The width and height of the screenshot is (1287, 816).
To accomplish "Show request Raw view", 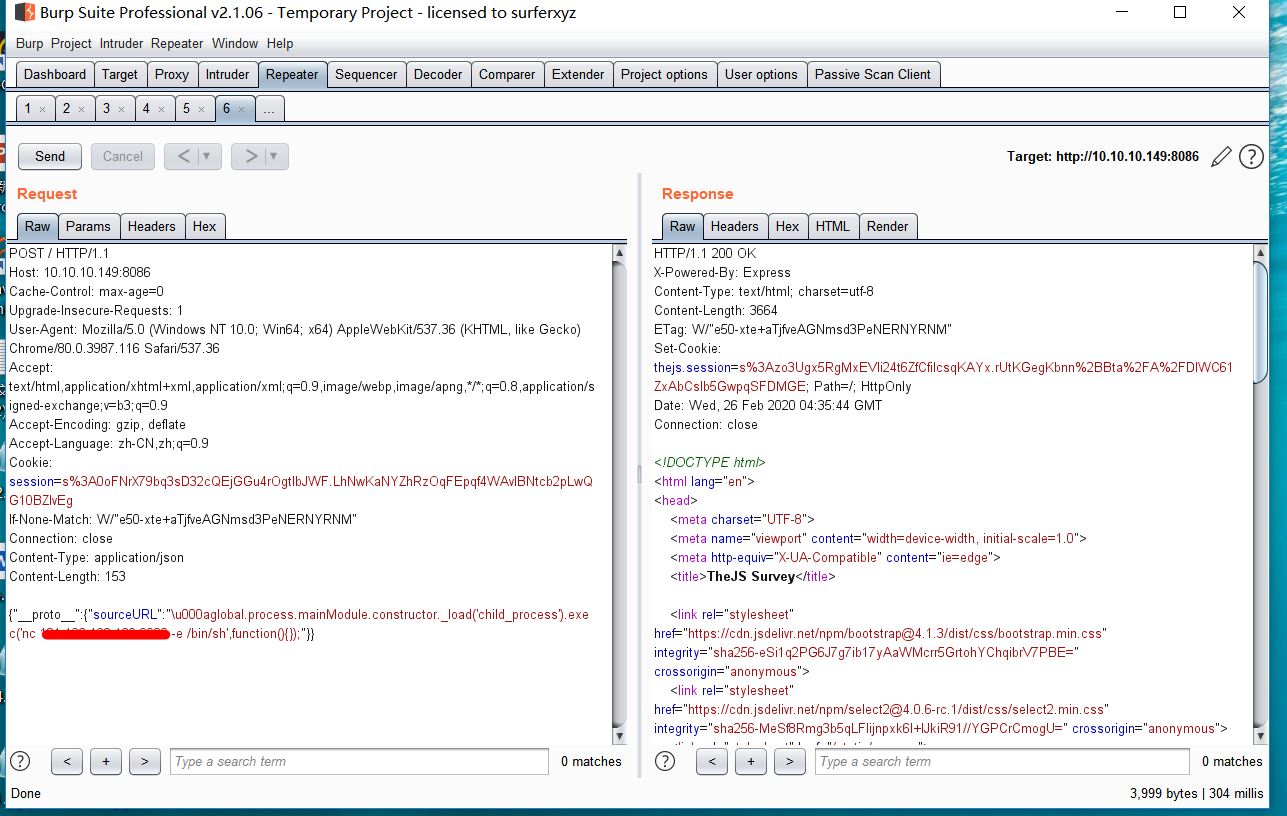I will pyautogui.click(x=38, y=226).
